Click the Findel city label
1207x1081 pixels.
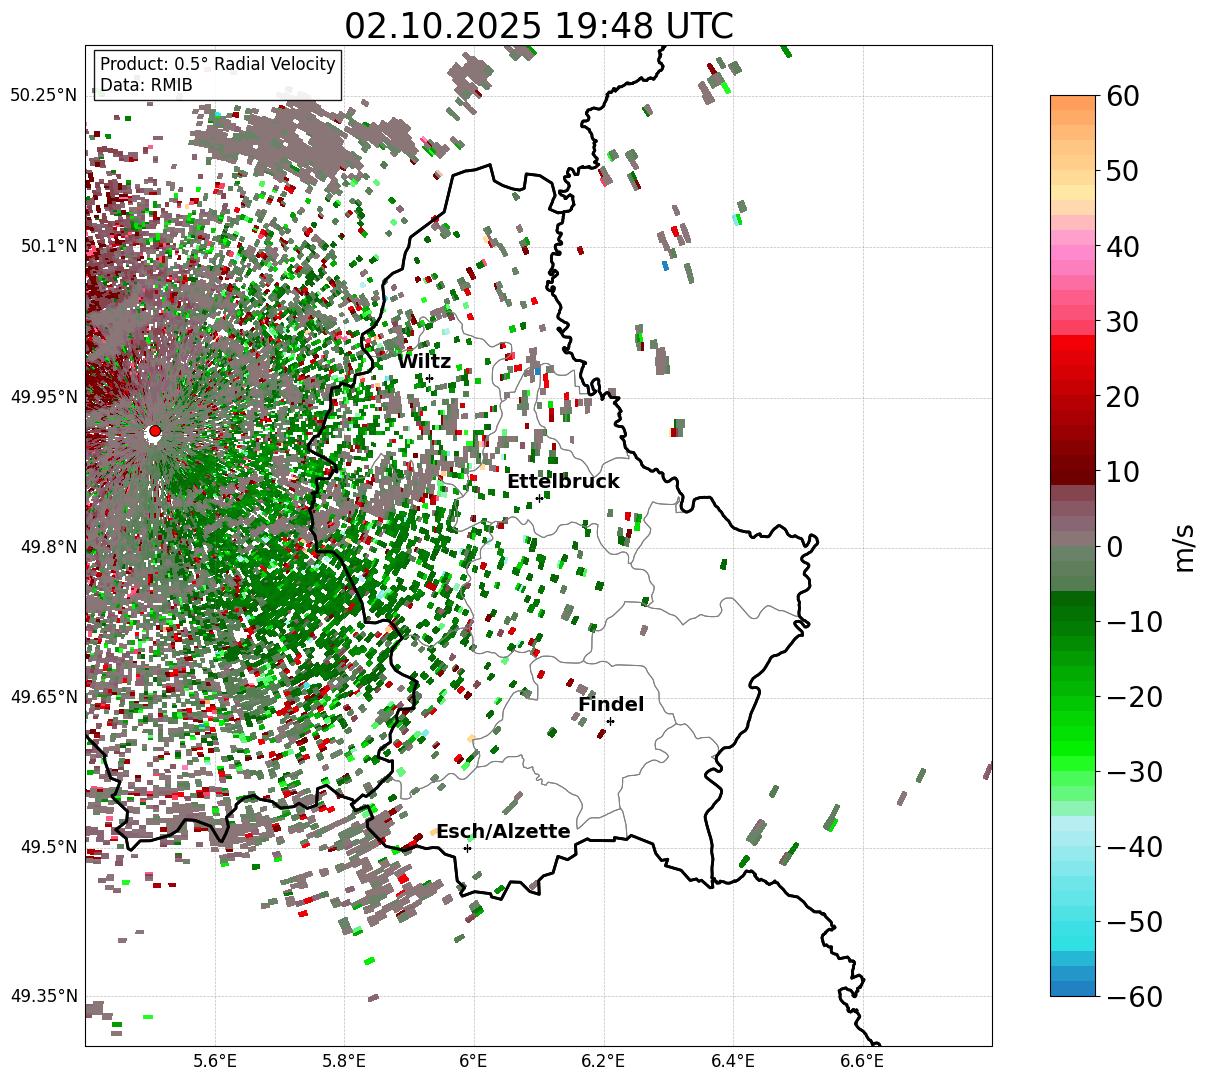click(x=611, y=705)
